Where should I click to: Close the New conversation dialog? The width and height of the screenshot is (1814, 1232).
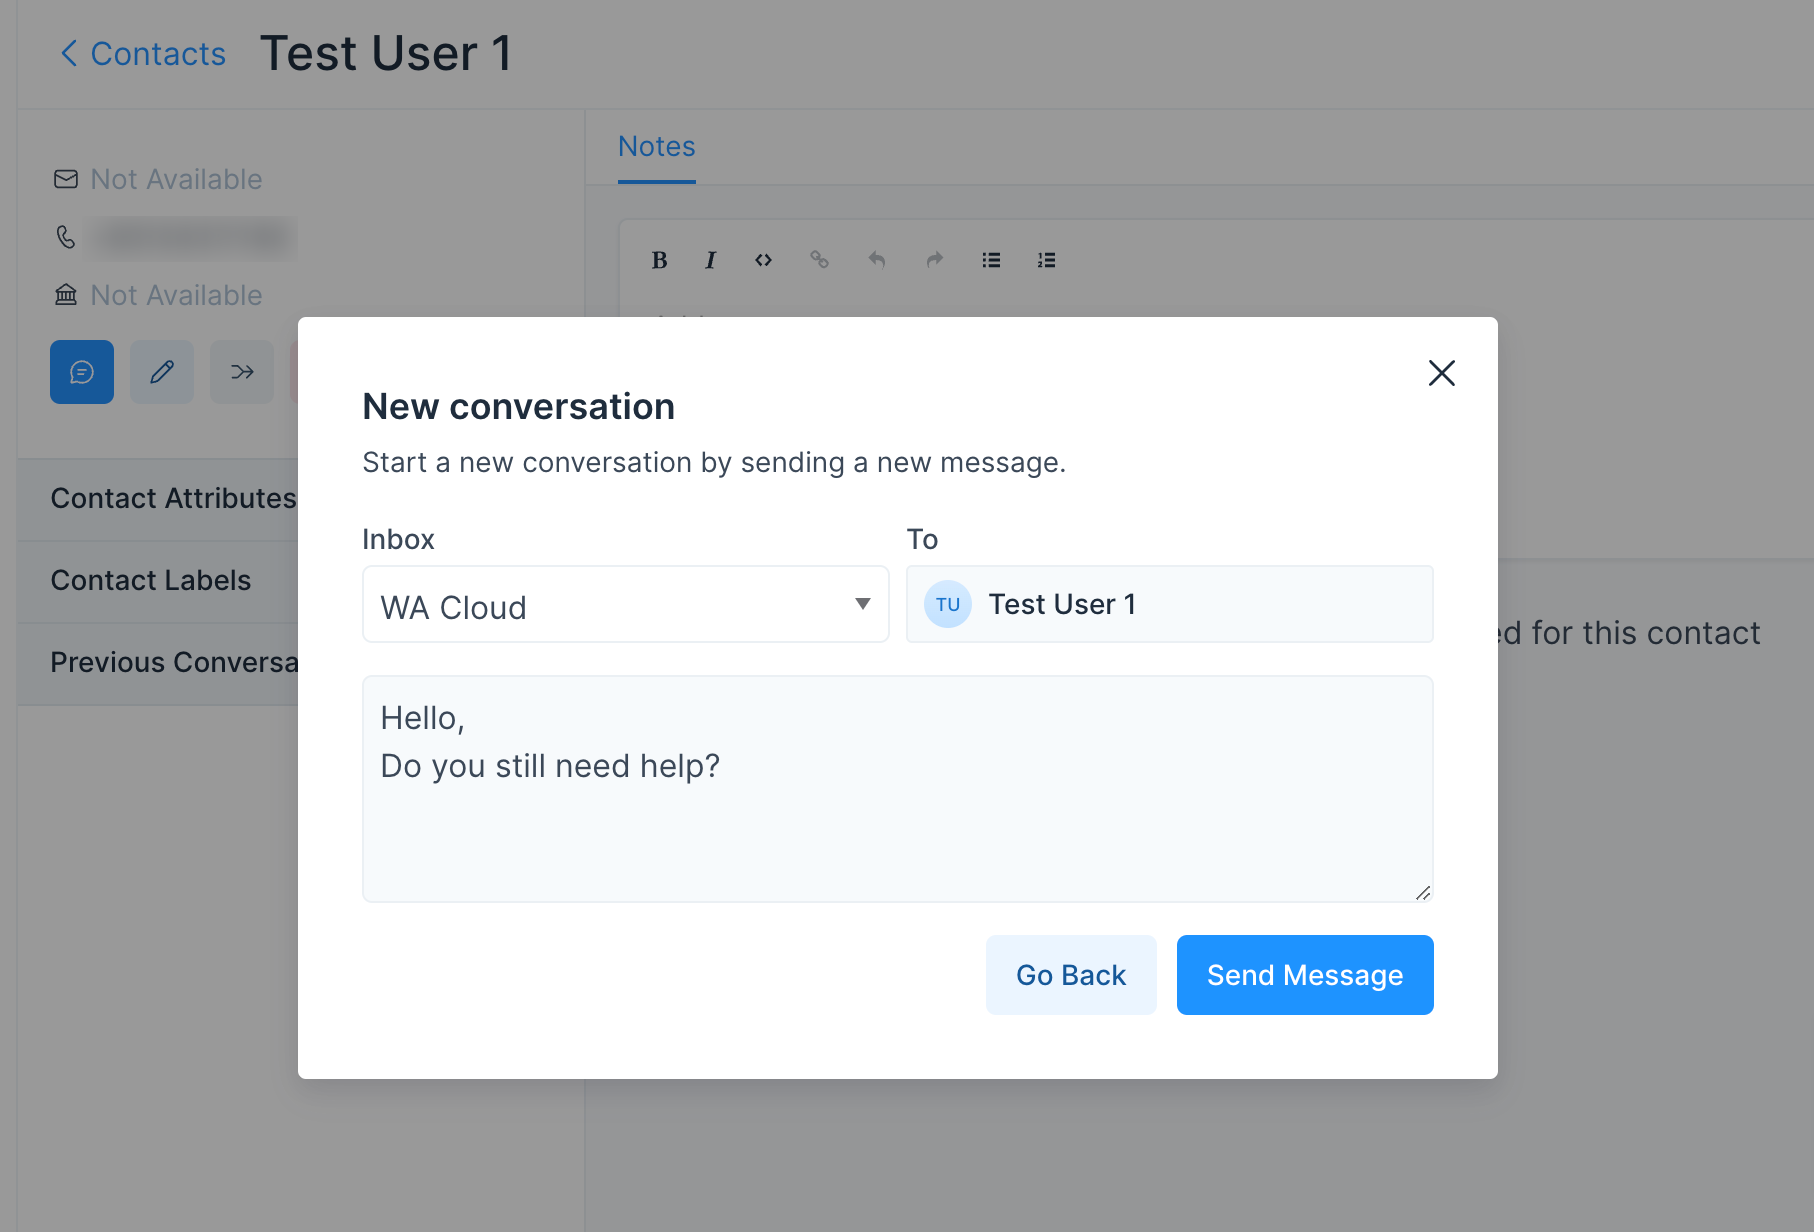coord(1441,373)
